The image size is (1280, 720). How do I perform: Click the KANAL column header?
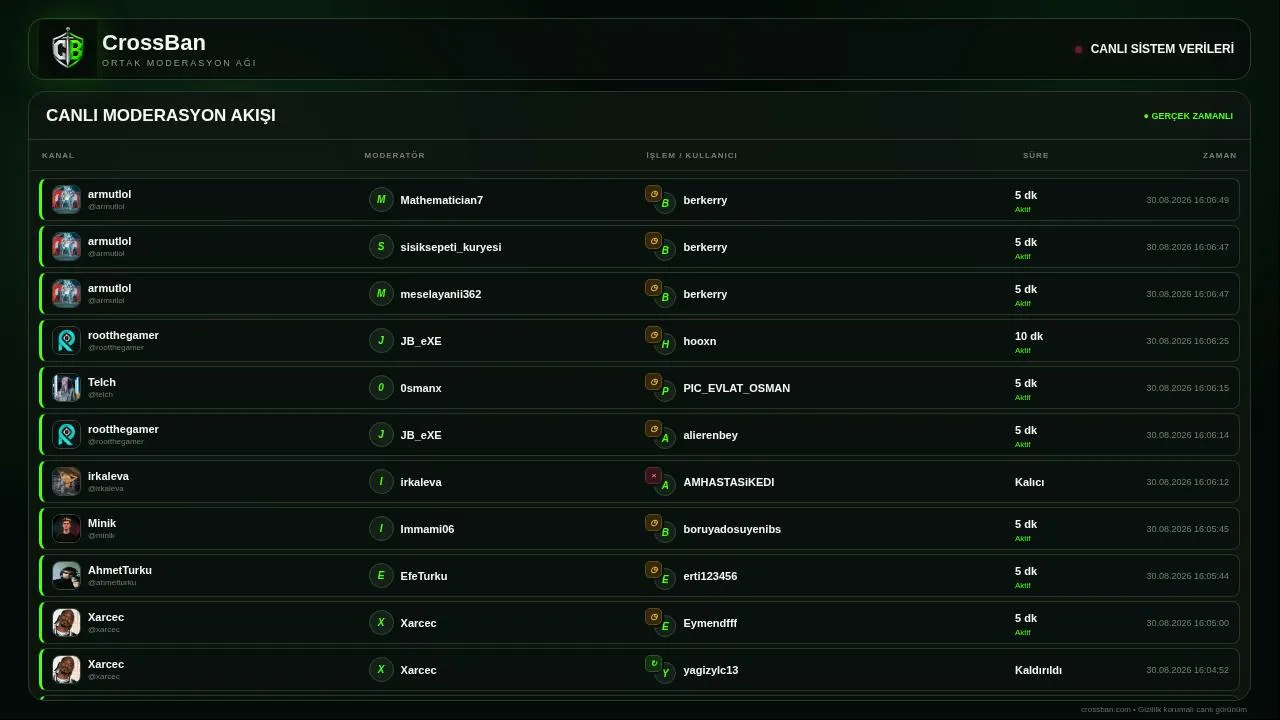(x=58, y=156)
